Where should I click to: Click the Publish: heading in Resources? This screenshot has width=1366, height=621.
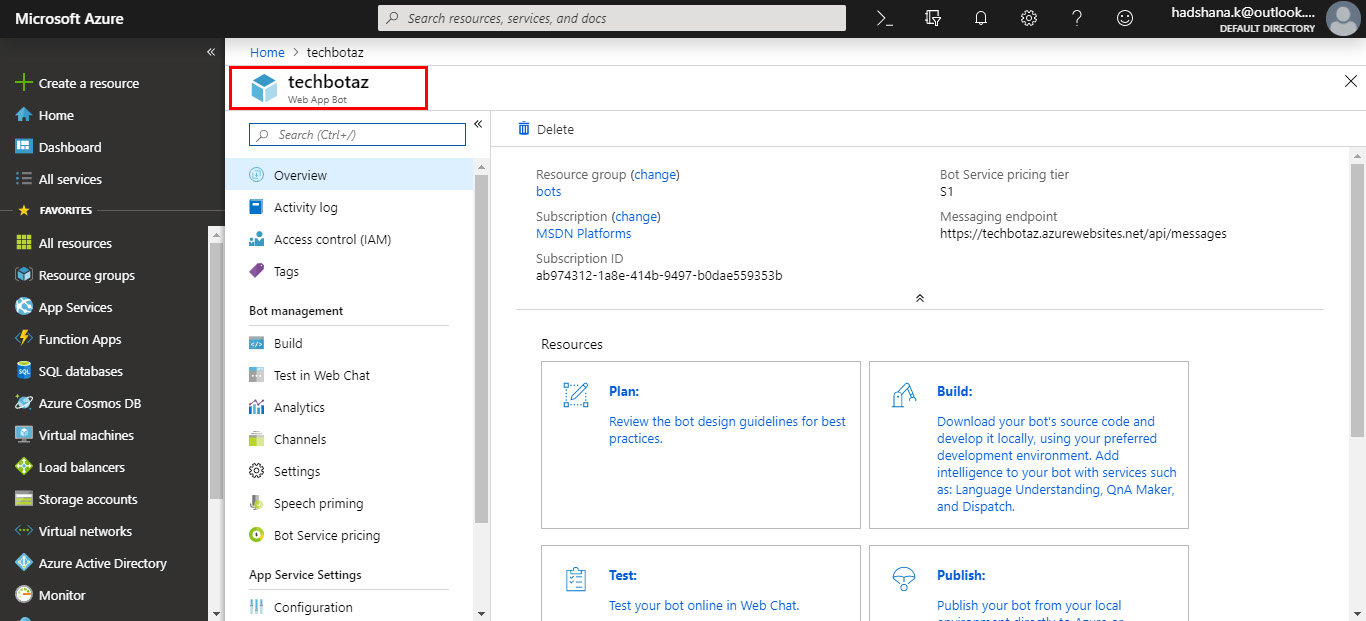coord(961,575)
